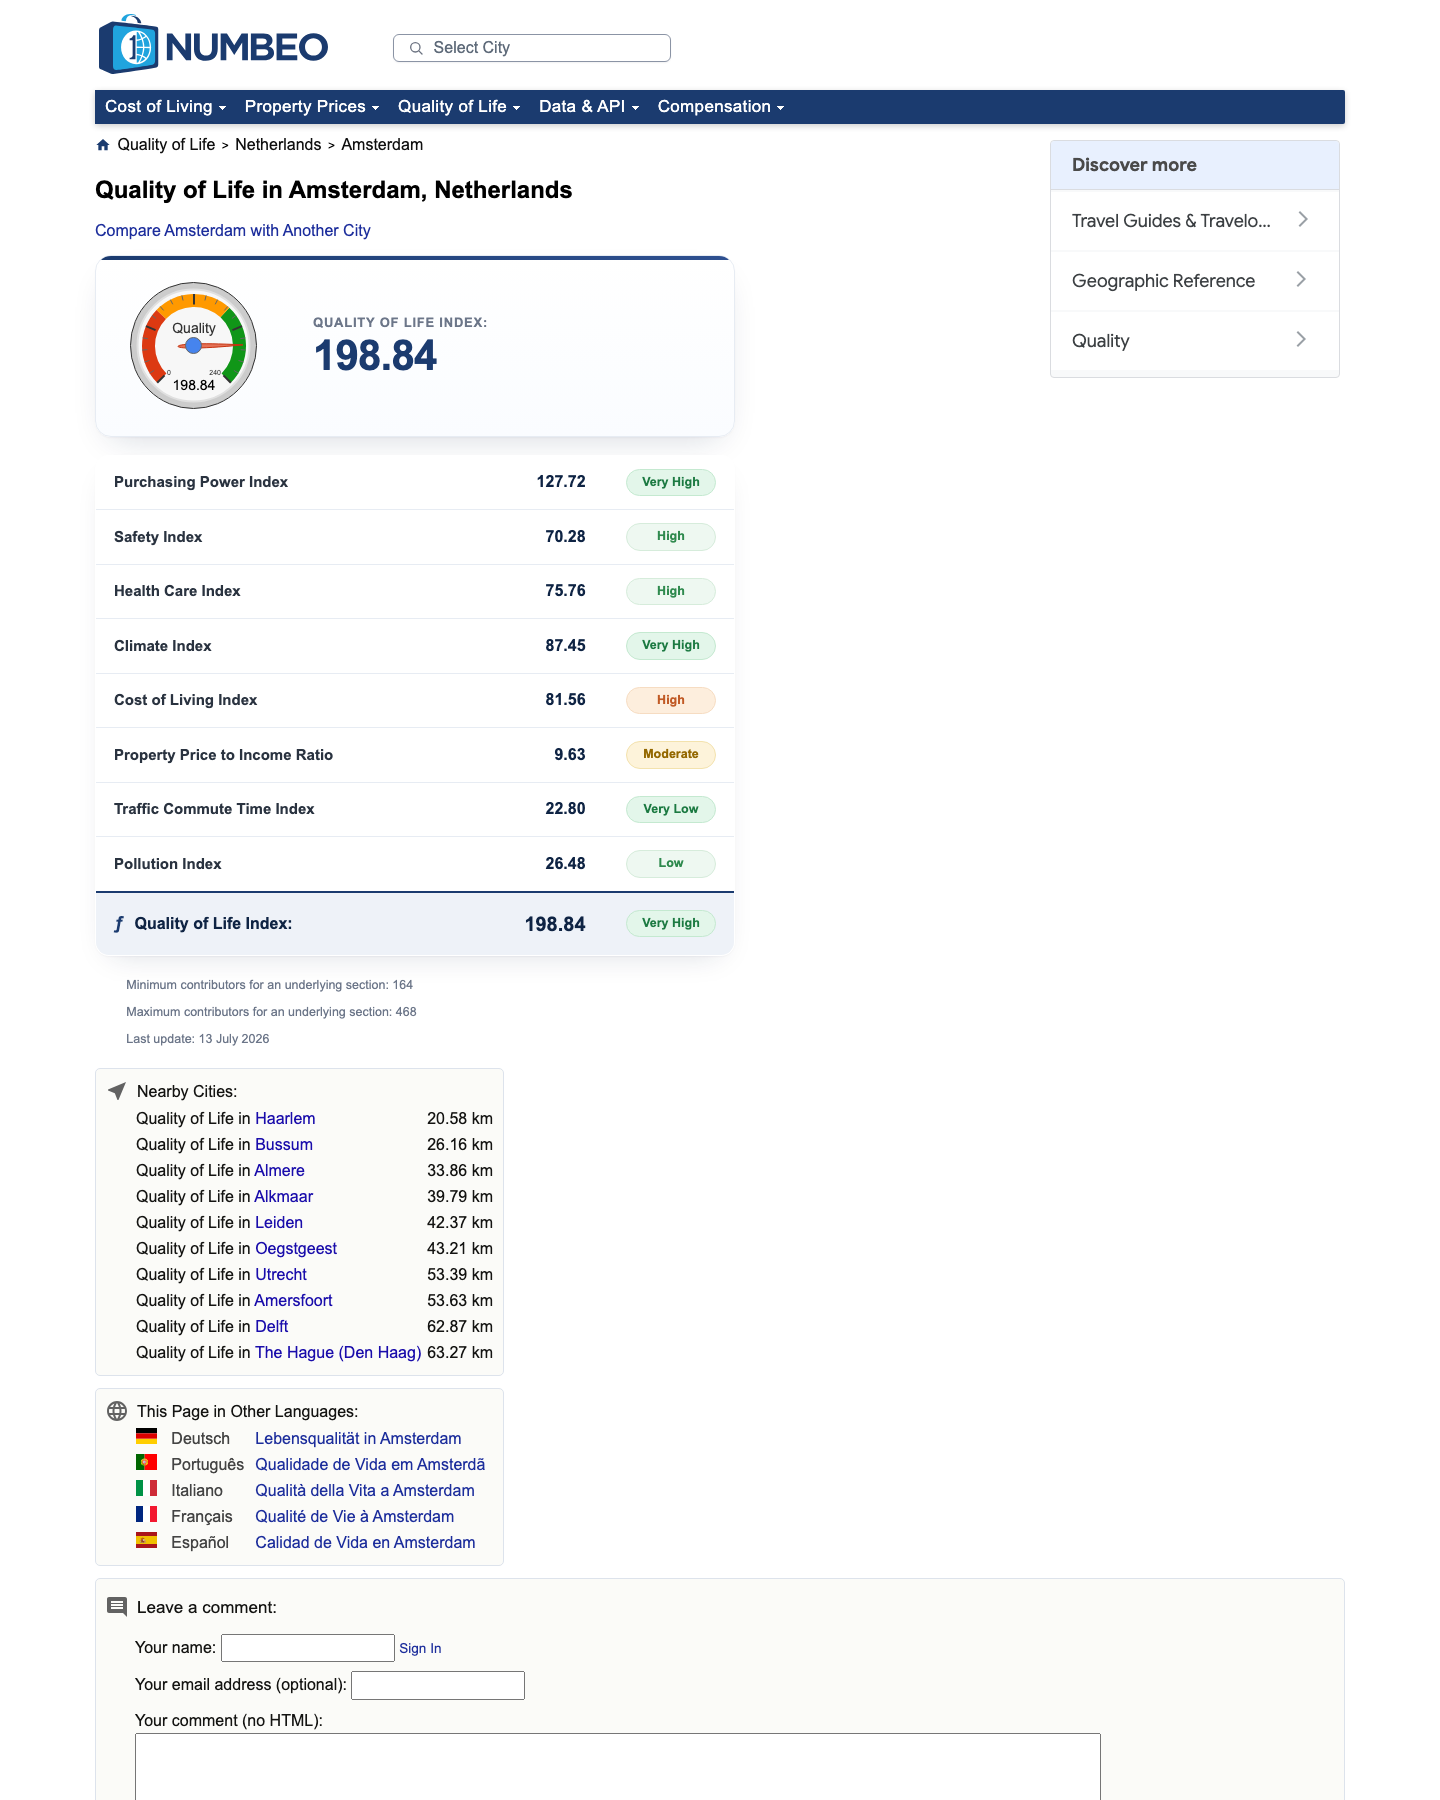Click the Pollution Index value 26.48
This screenshot has height=1800, width=1440.
point(565,863)
